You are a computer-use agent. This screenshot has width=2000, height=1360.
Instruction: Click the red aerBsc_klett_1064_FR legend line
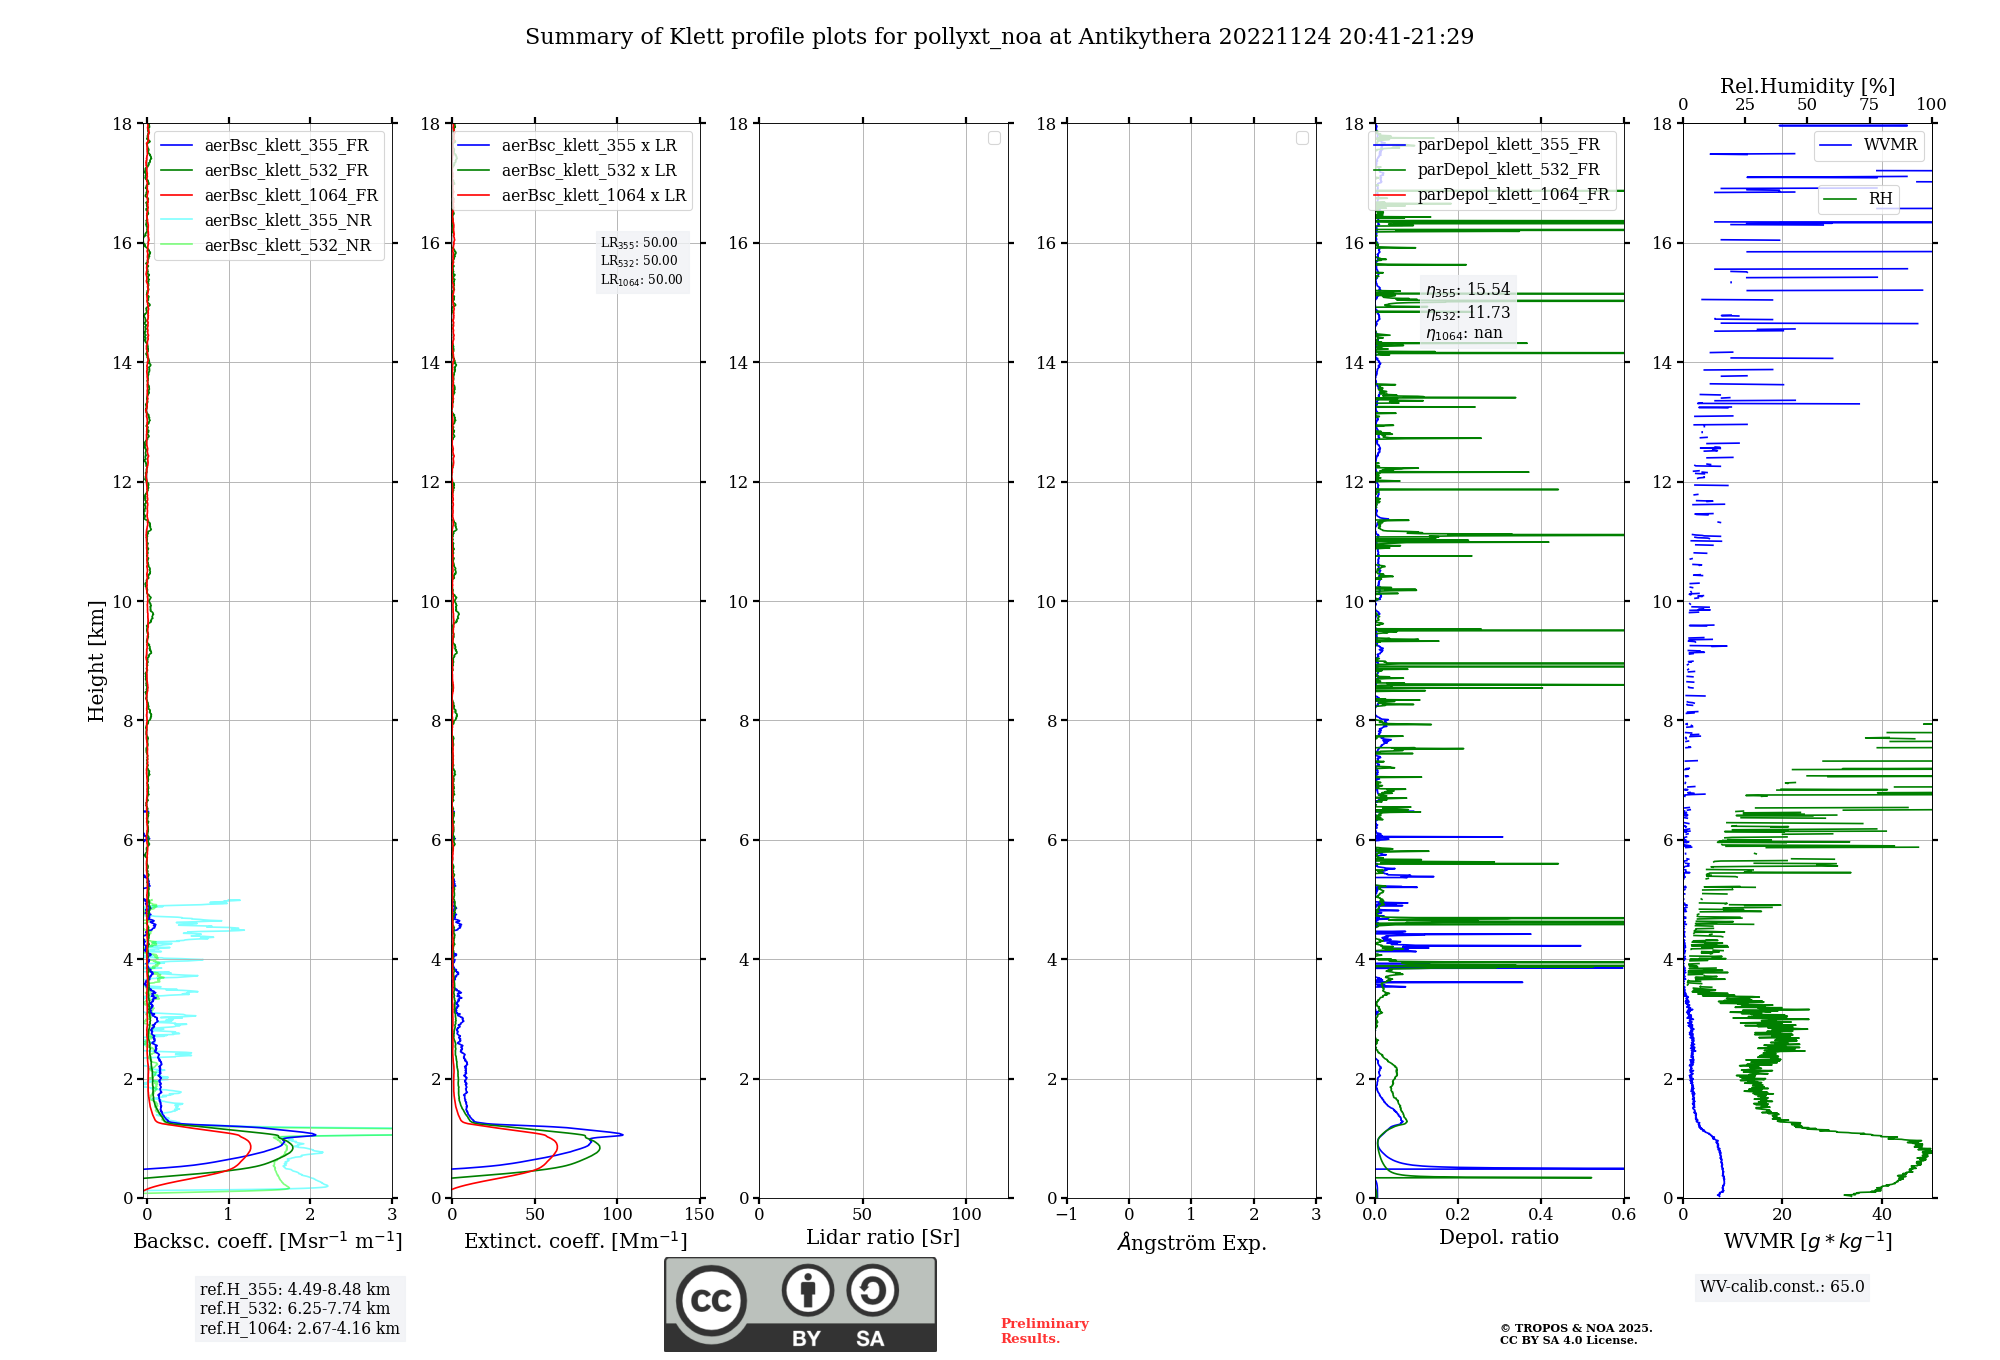pos(176,196)
